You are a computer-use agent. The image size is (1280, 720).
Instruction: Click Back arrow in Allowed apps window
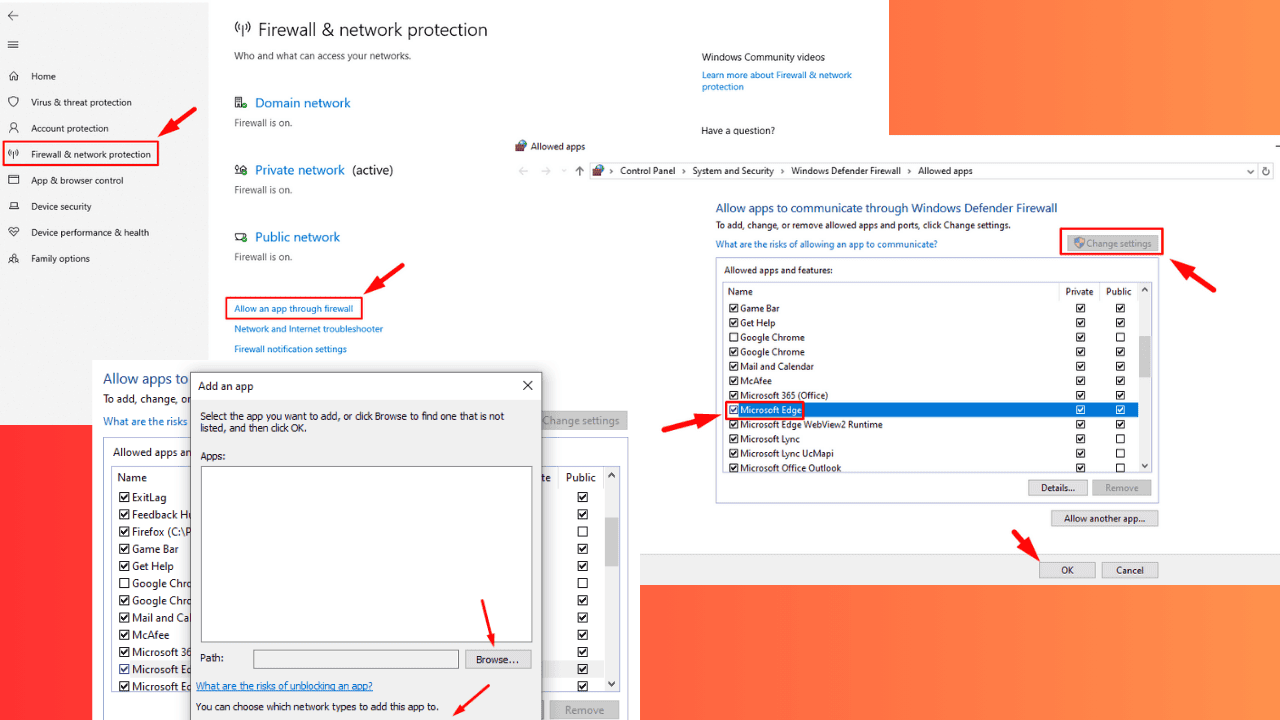523,171
